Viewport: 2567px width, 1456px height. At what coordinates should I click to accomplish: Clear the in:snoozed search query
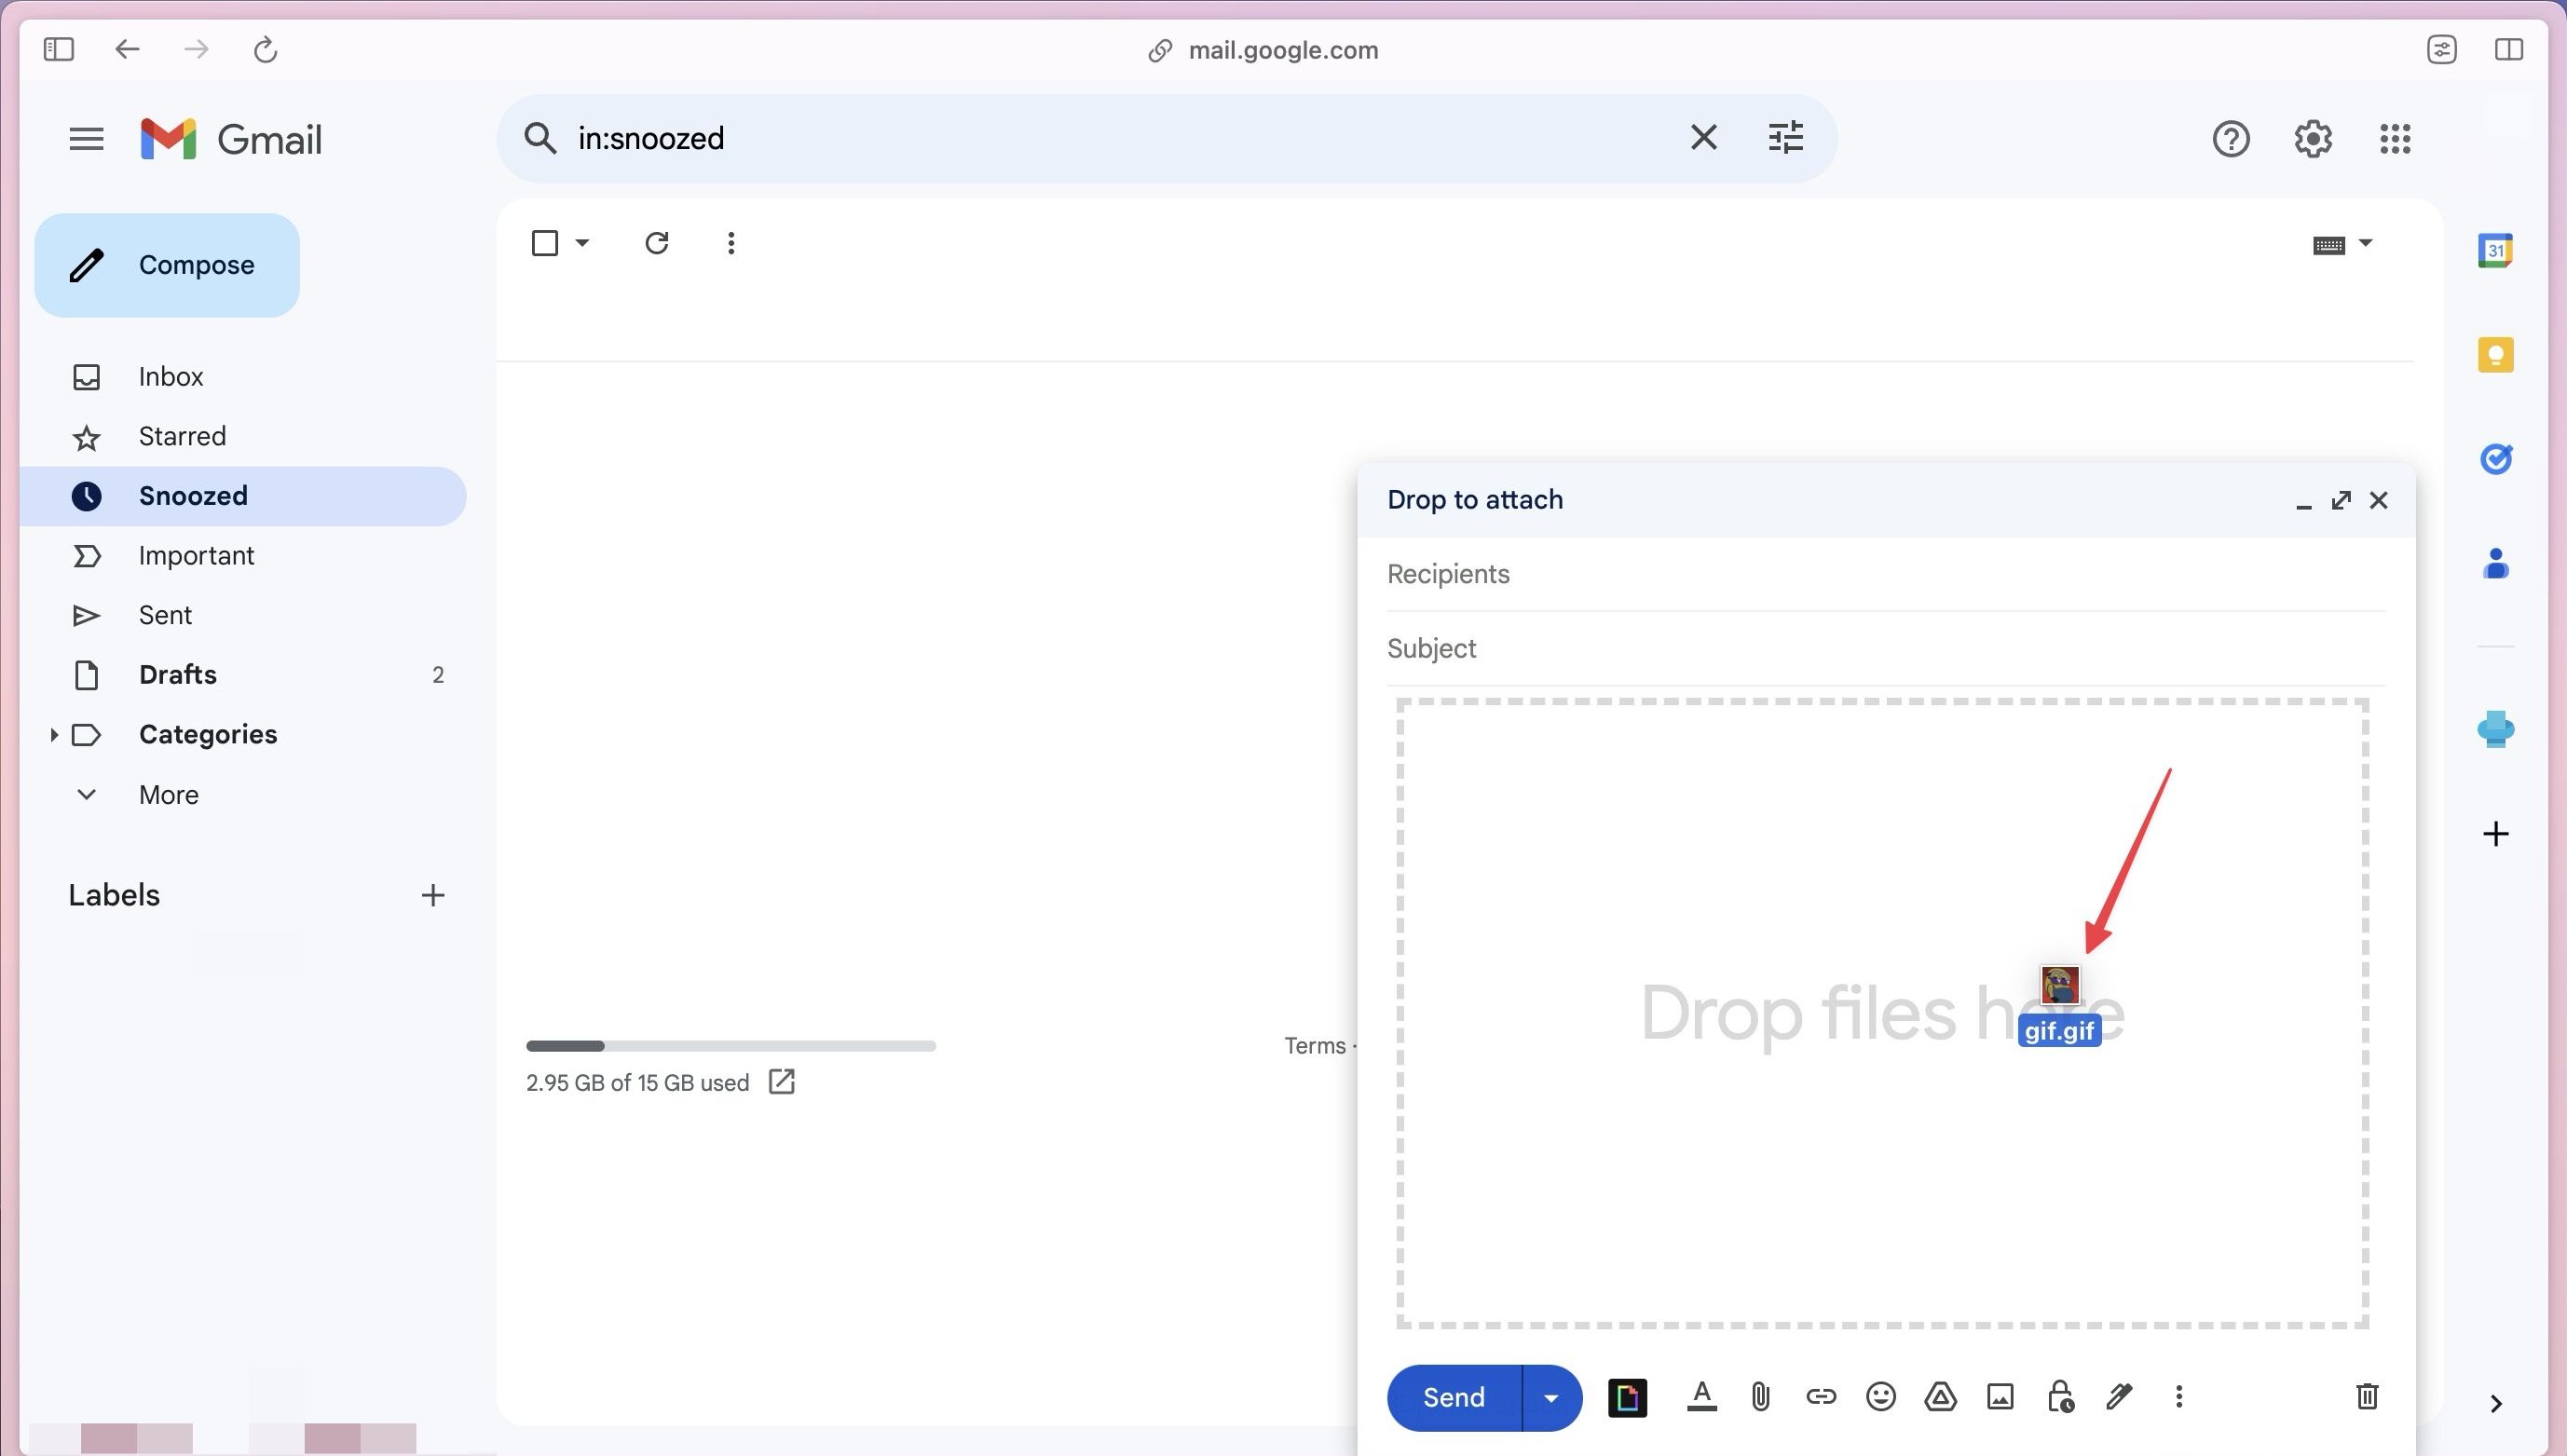click(x=1703, y=137)
